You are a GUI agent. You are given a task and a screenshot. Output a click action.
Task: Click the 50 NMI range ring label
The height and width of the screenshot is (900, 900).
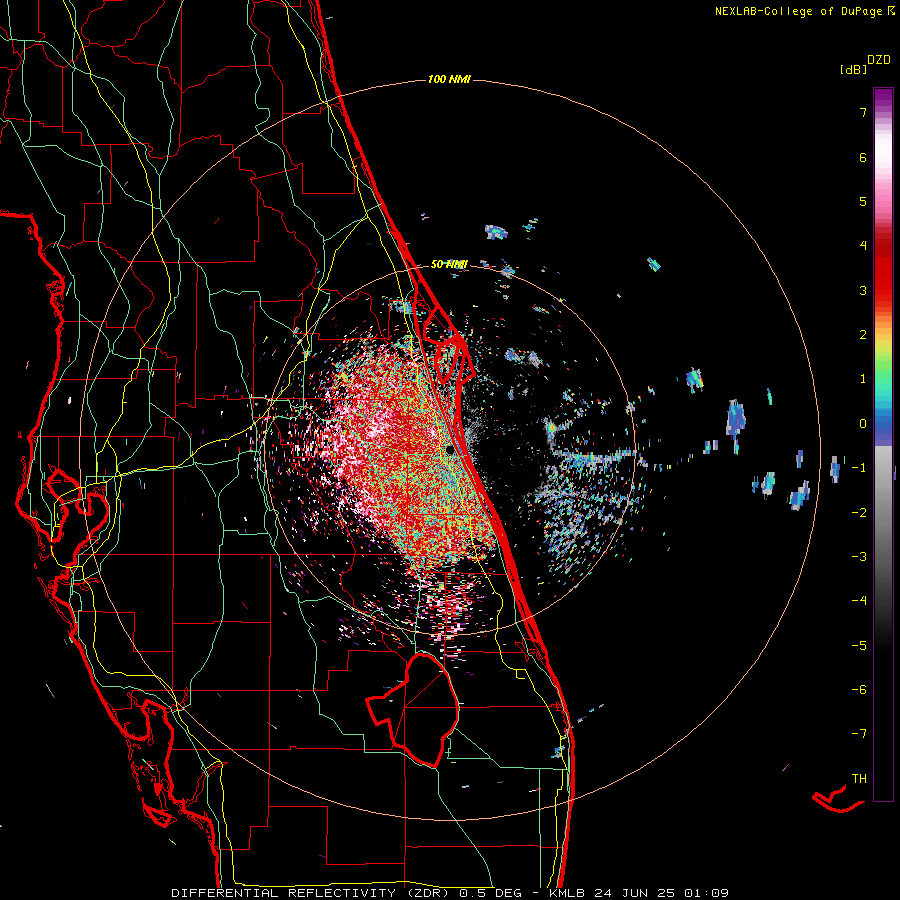pos(449,264)
